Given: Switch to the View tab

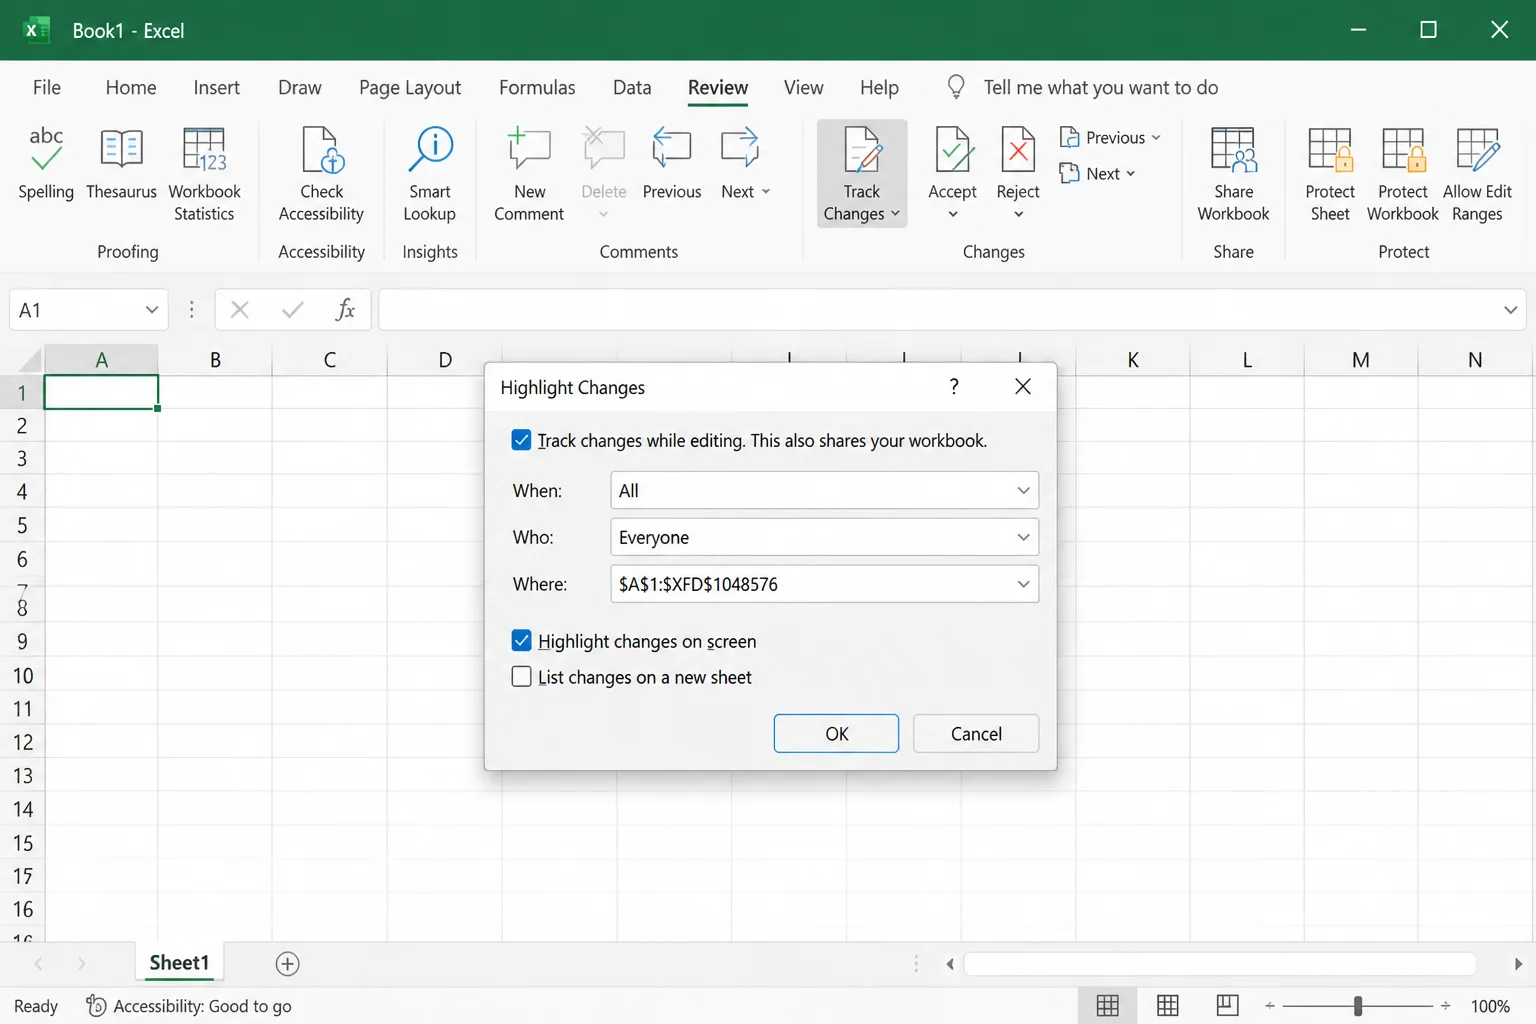Looking at the screenshot, I should coord(803,88).
